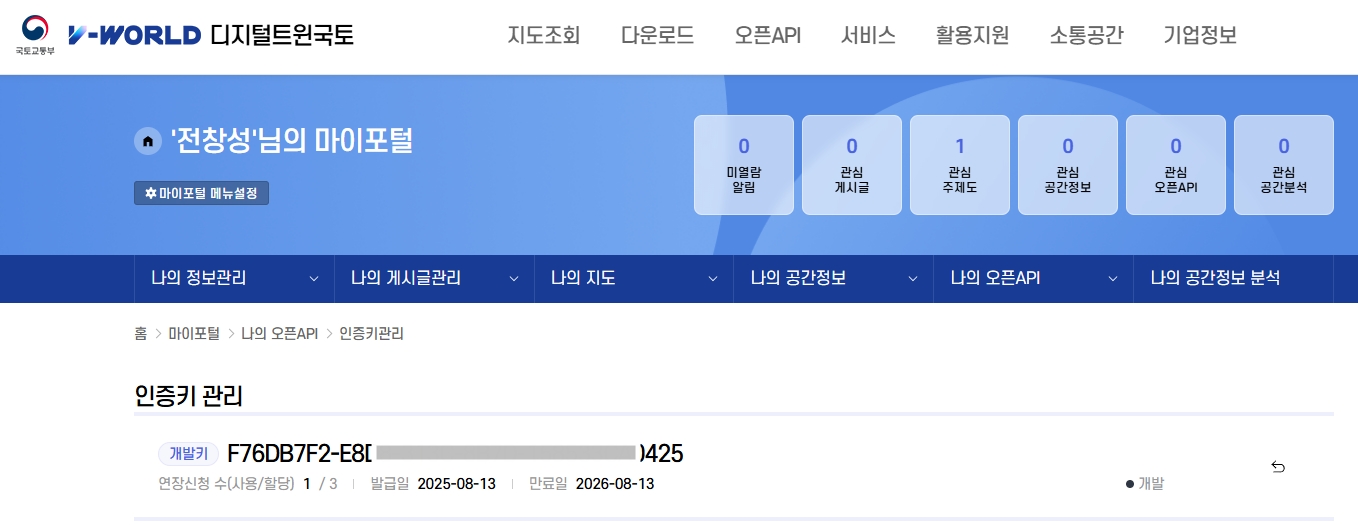Click the '전창성'님의 마이포털 title
Screen dimensions: 1358x526
(x=291, y=141)
